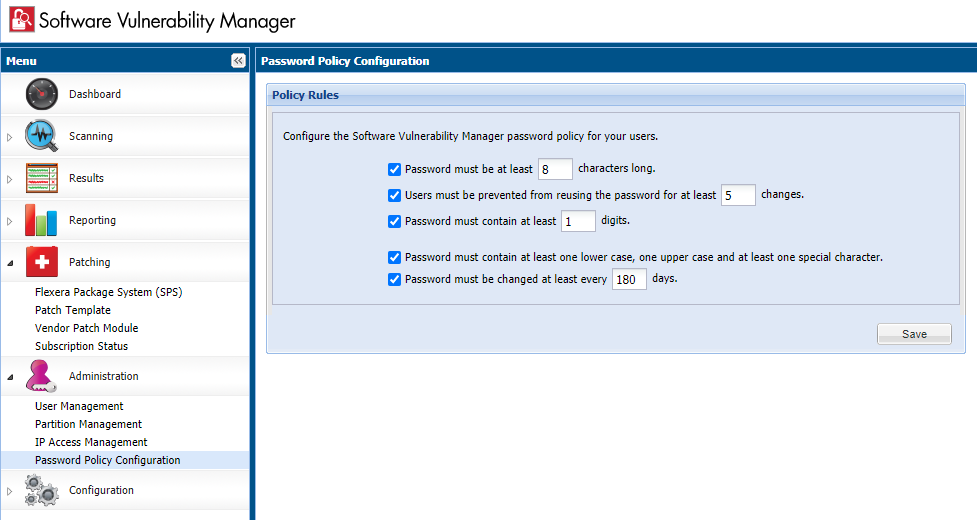Screen dimensions: 977x520
Task: Collapse the Patching section arrow
Action: 10,263
